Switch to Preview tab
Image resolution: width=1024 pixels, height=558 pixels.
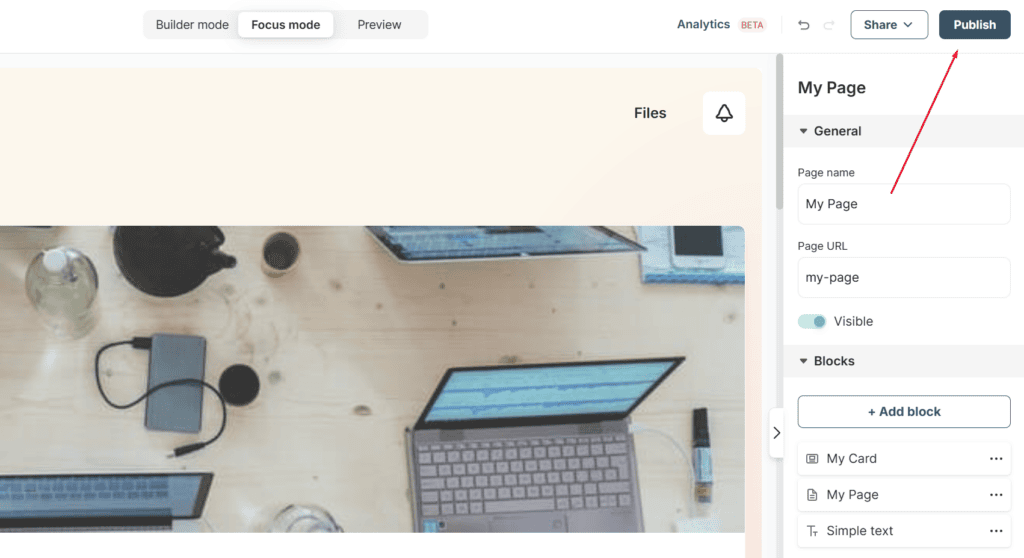[x=379, y=25]
